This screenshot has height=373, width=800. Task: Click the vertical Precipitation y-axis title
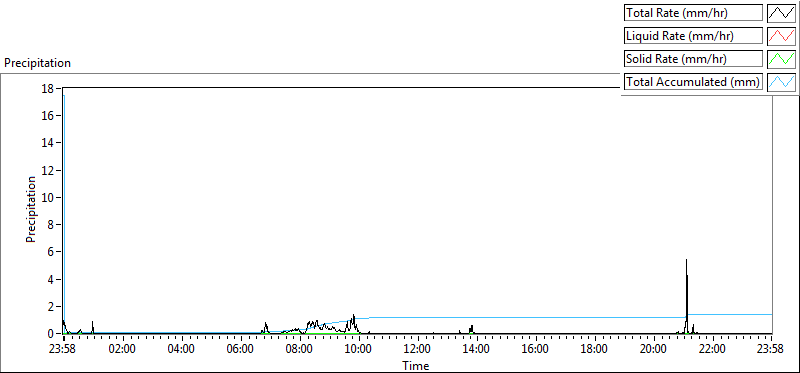point(31,209)
